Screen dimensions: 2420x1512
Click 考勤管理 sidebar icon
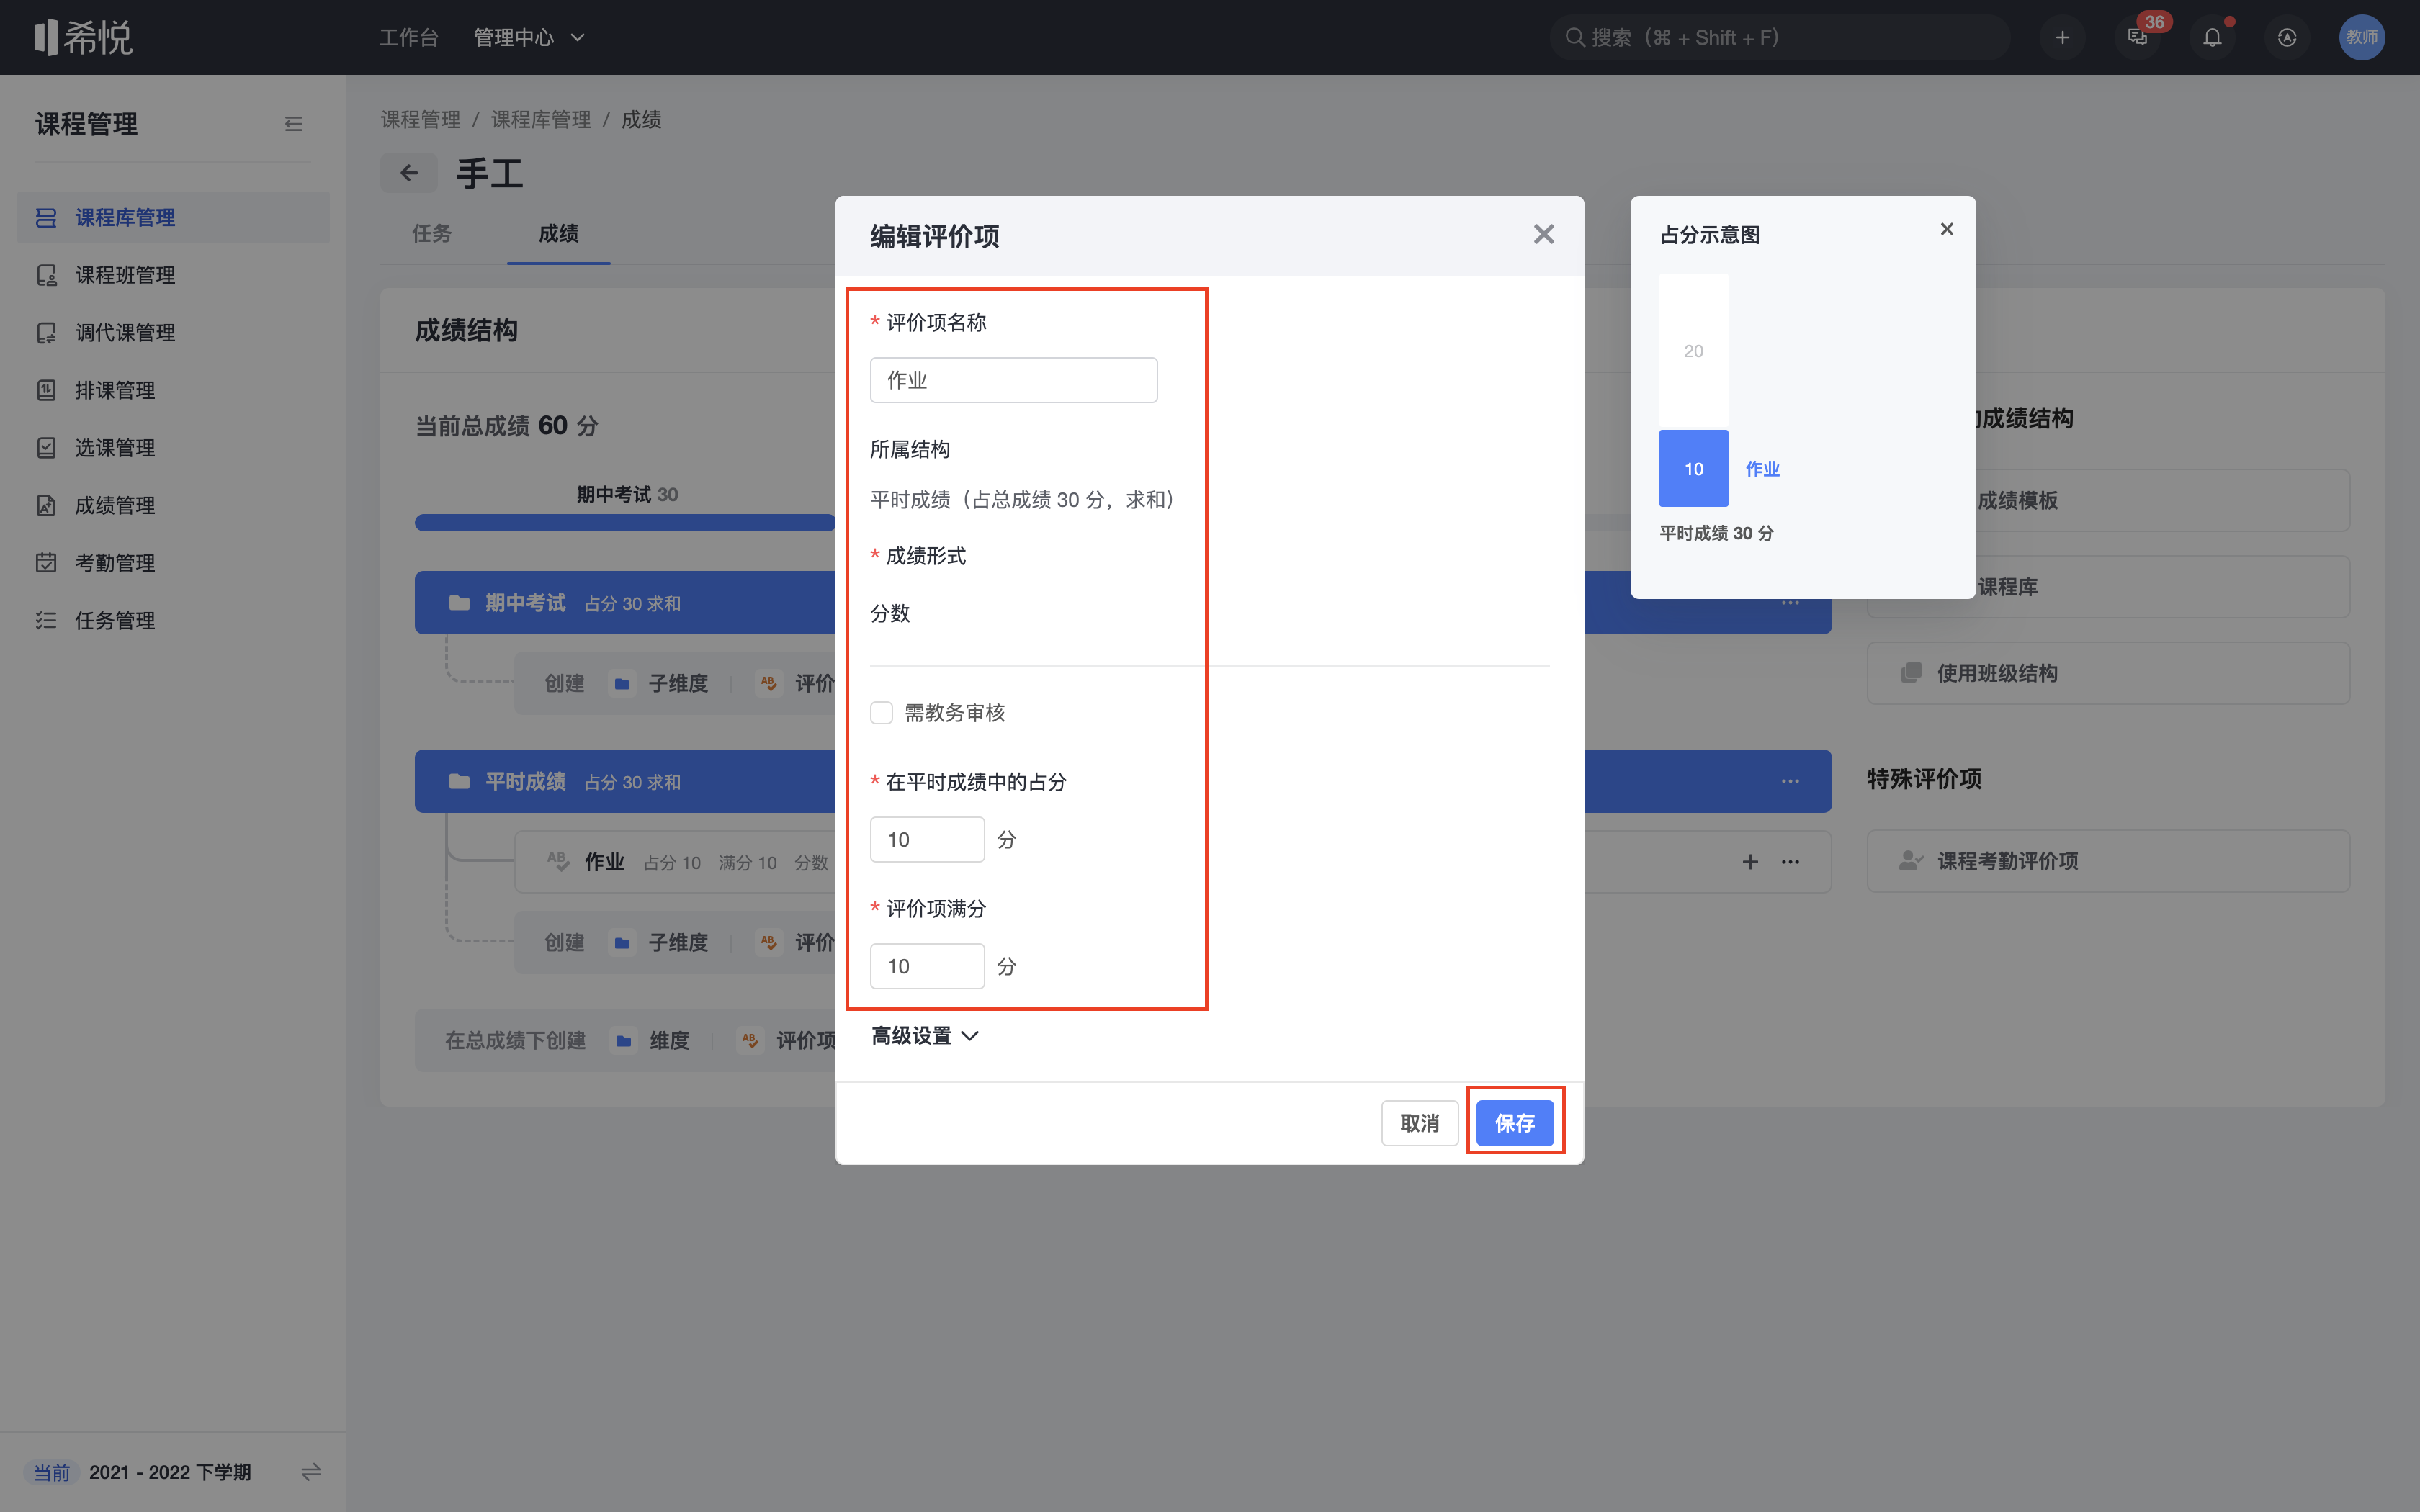tap(46, 562)
